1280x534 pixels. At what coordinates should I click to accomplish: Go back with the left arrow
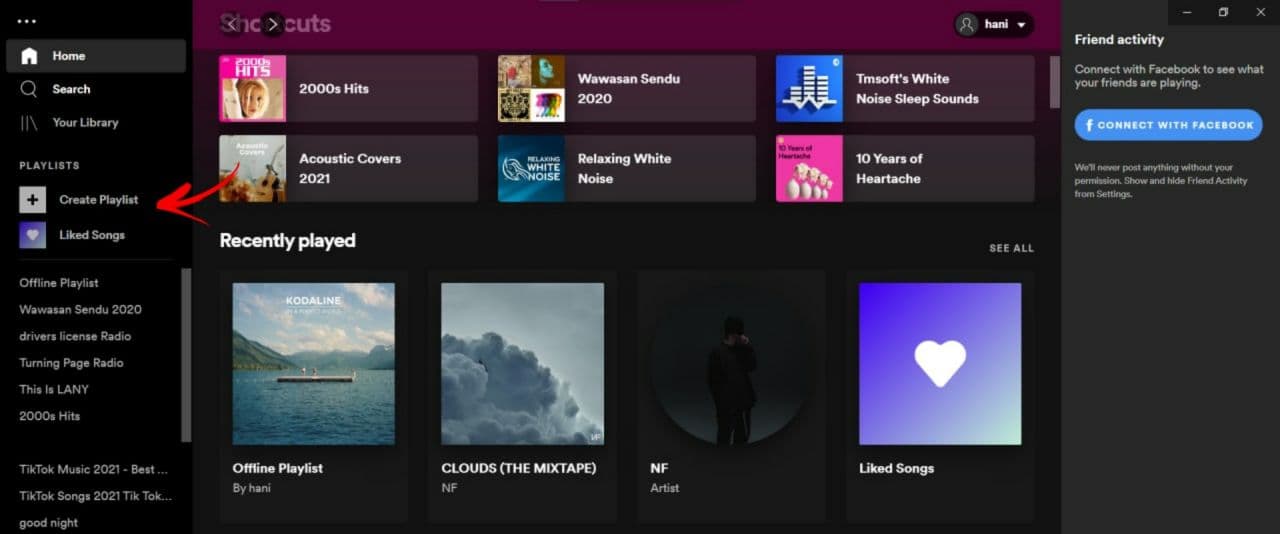click(x=232, y=24)
